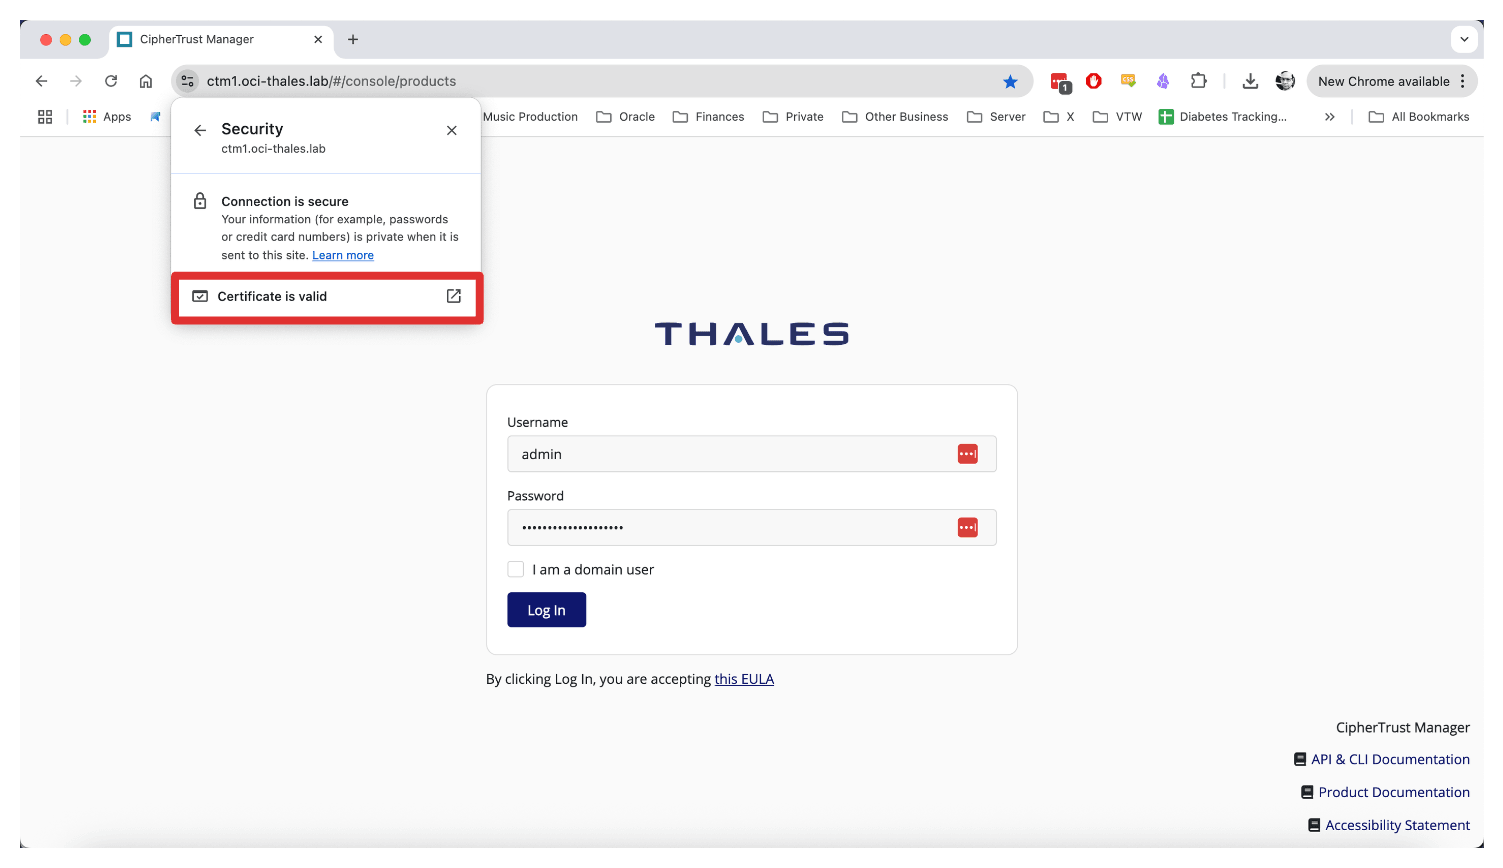Click the site information icon in the address bar
This screenshot has width=1503, height=868.
click(x=188, y=81)
